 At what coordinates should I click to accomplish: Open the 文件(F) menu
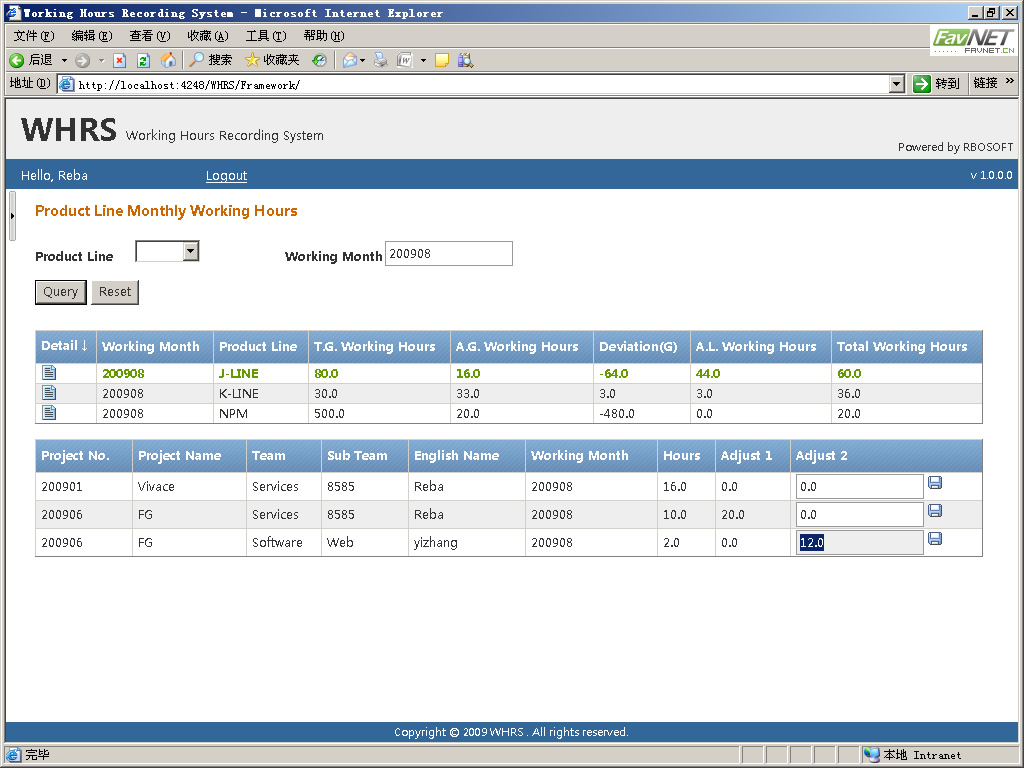(34, 35)
